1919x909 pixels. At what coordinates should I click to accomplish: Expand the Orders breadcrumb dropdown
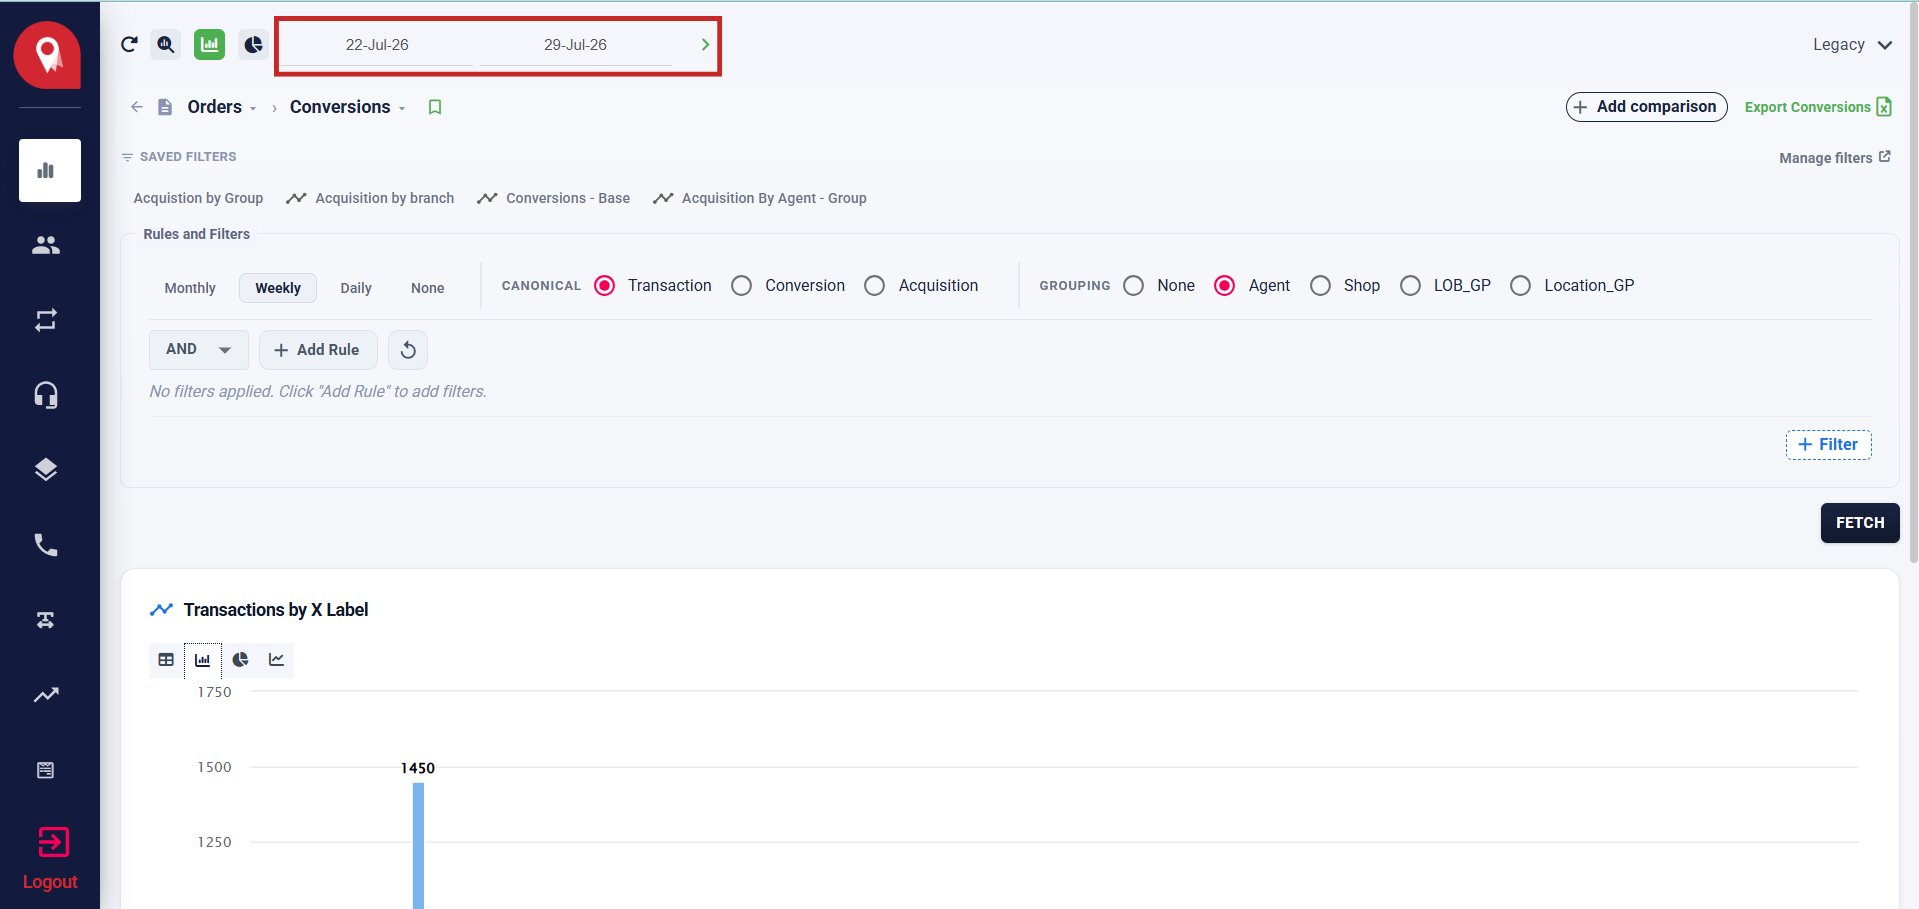click(x=253, y=108)
